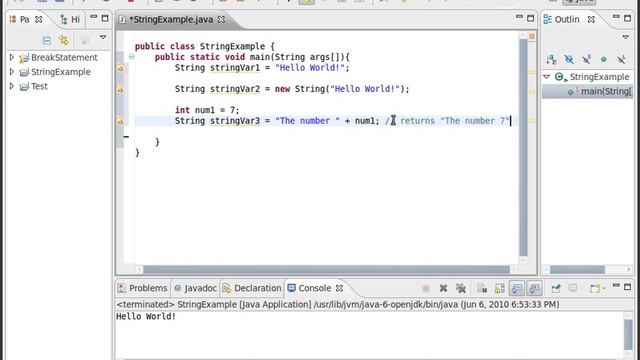Close the Outline view
The image size is (640, 360).
pyautogui.click(x=591, y=19)
